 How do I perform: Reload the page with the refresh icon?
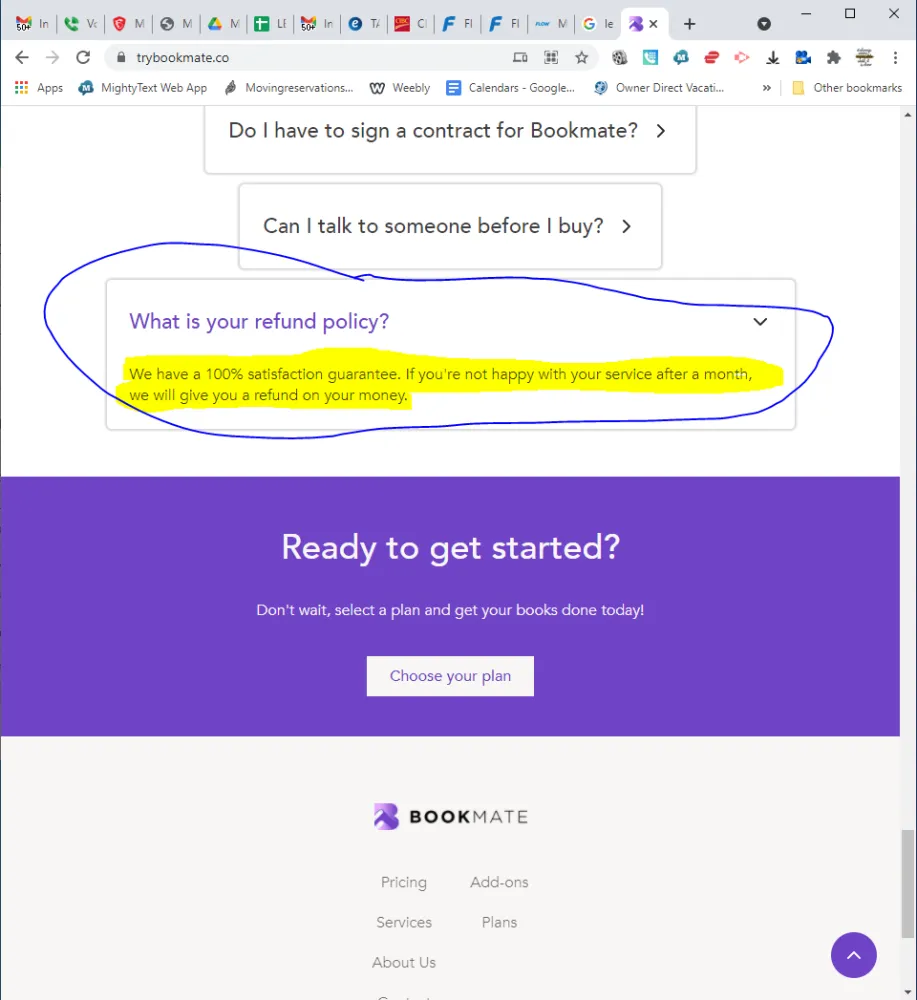pos(83,57)
